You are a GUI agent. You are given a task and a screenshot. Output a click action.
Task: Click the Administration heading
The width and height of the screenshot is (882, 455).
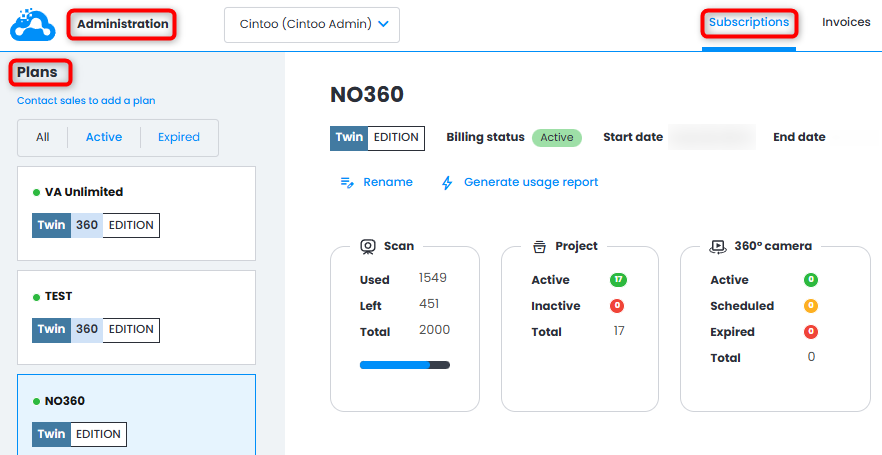[123, 24]
